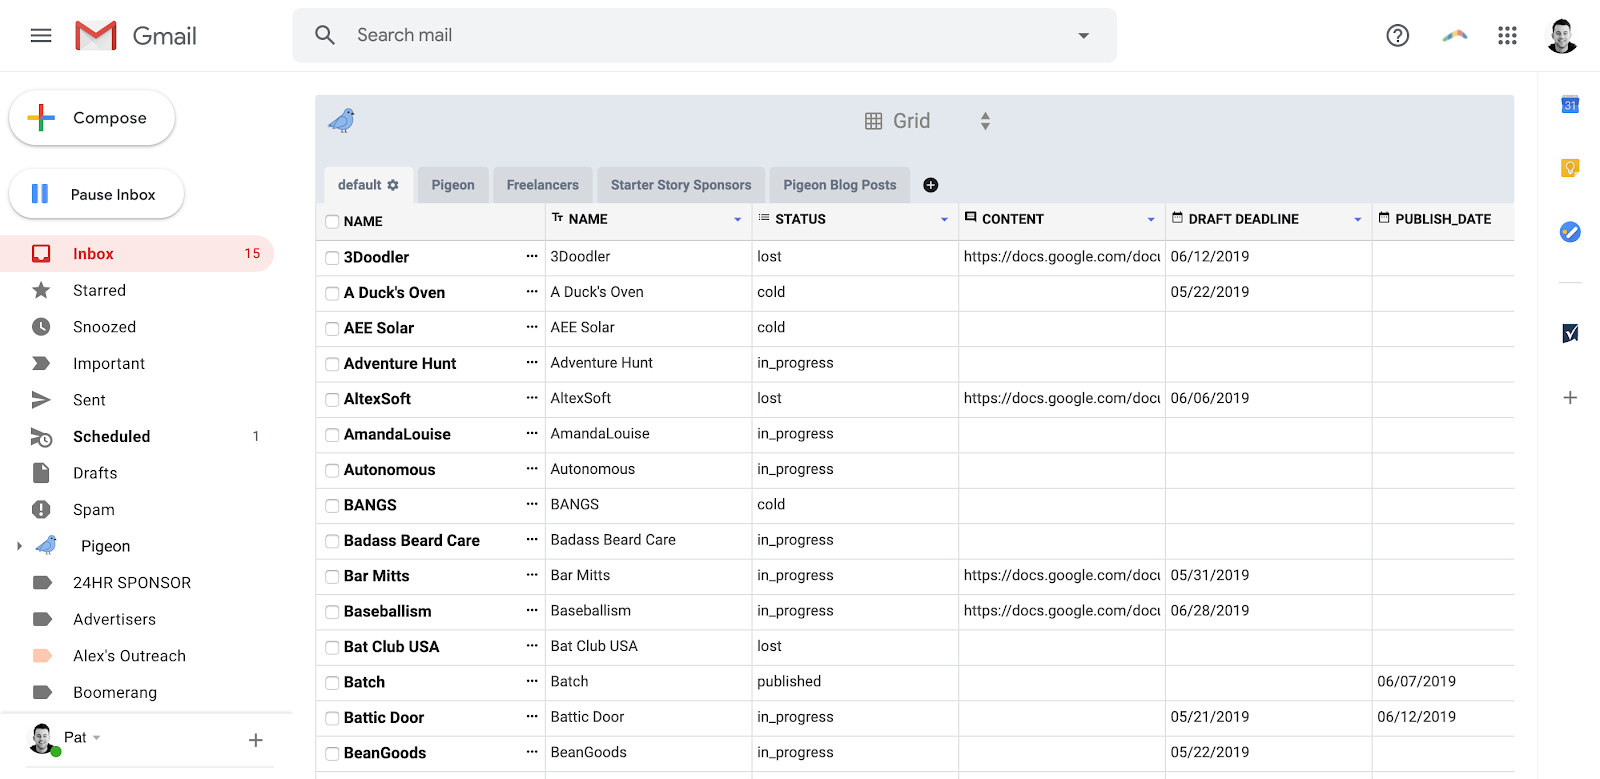1600x779 pixels.
Task: Start a new chat with plus icon
Action: click(x=255, y=740)
